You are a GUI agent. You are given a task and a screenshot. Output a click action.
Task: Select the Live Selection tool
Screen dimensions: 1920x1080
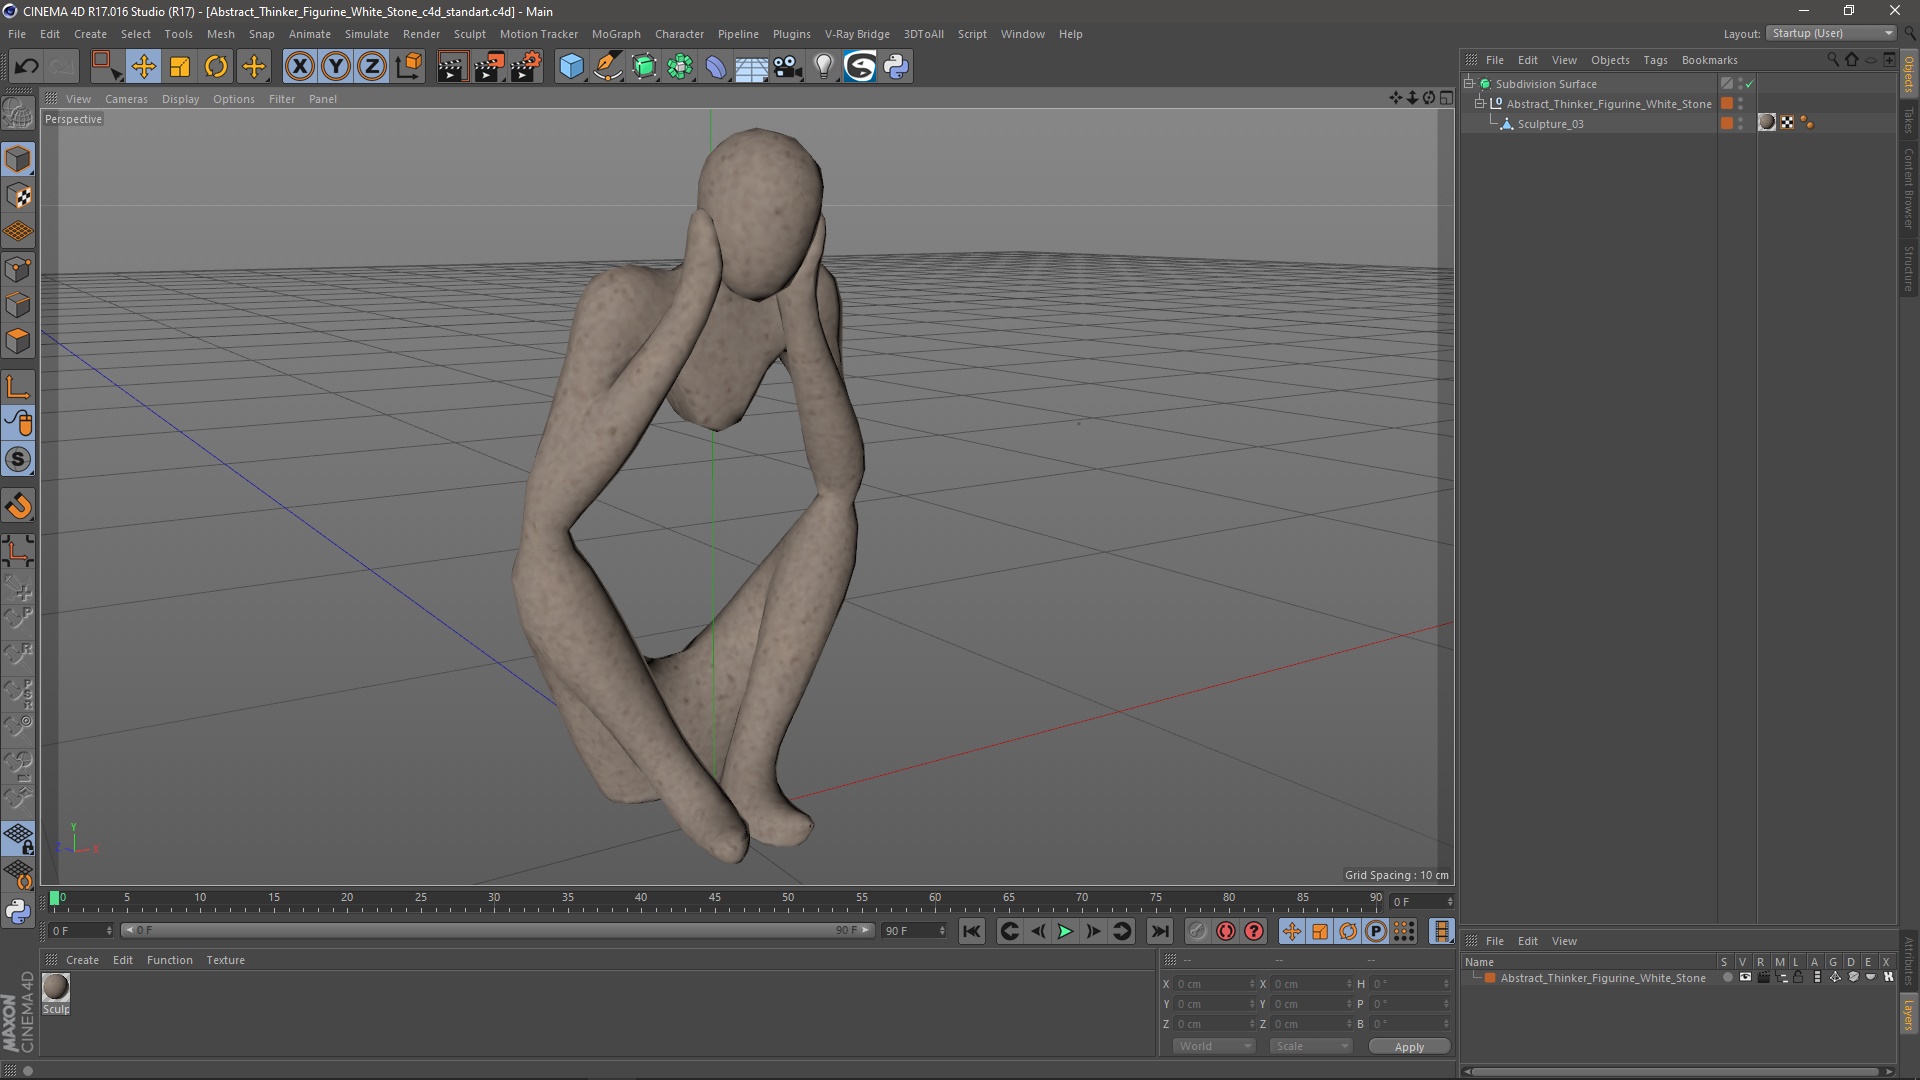coord(106,67)
